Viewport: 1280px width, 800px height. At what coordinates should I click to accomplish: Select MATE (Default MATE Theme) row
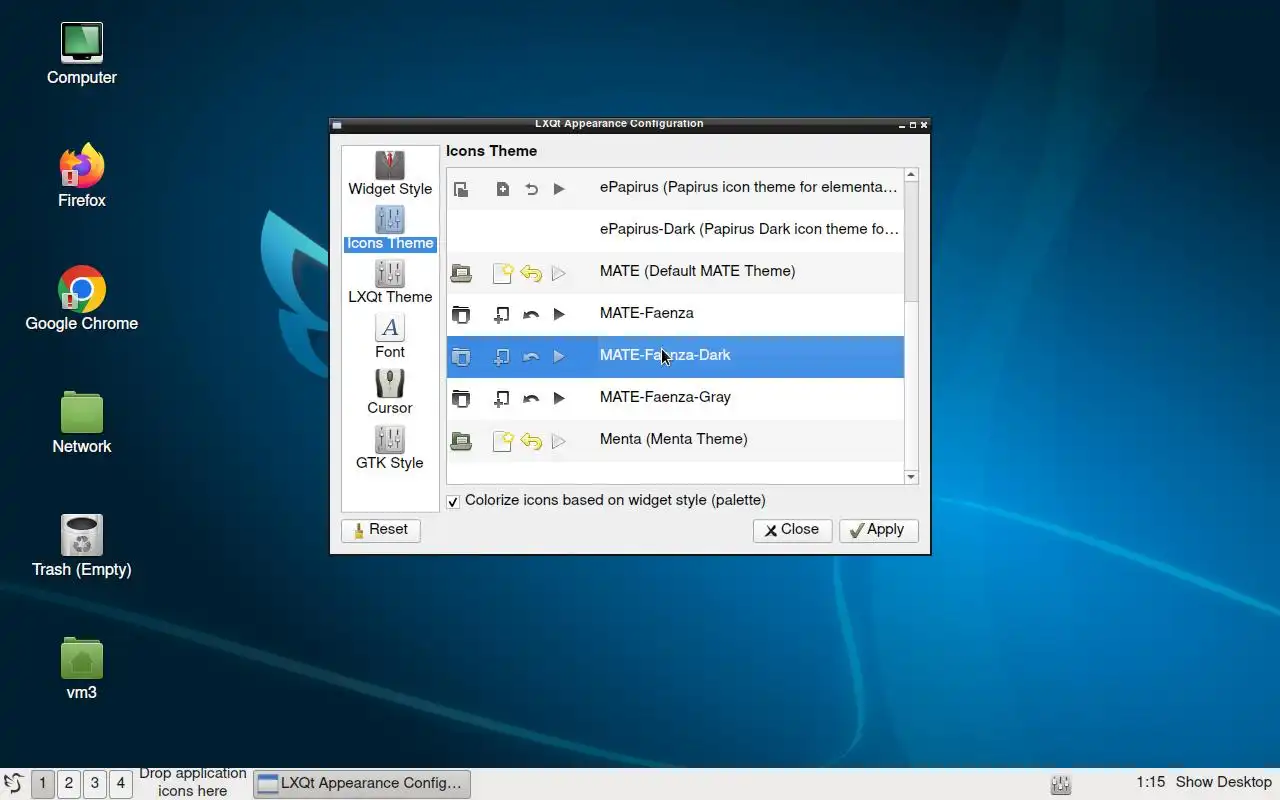pyautogui.click(x=675, y=272)
